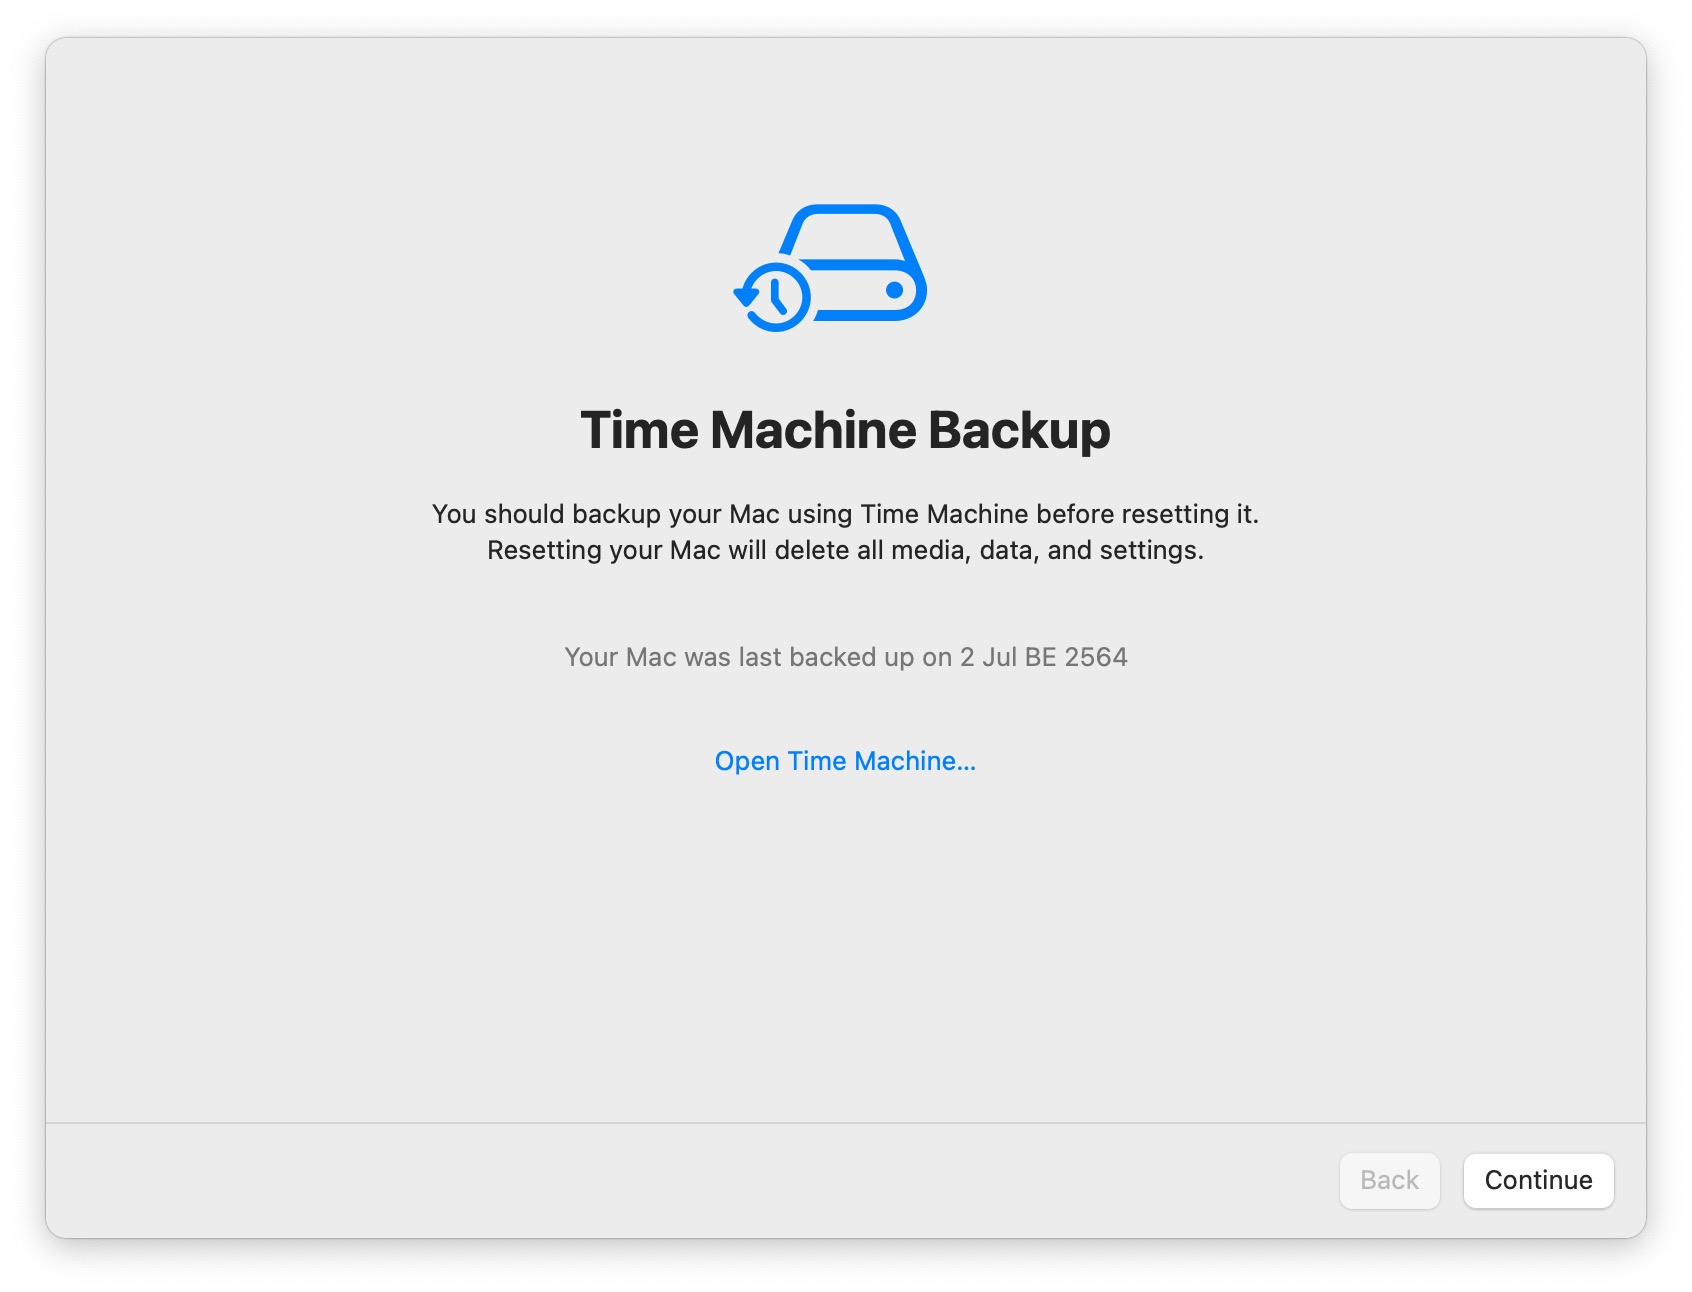
Task: Click the word "Backup" in the heading
Action: [x=1018, y=430]
